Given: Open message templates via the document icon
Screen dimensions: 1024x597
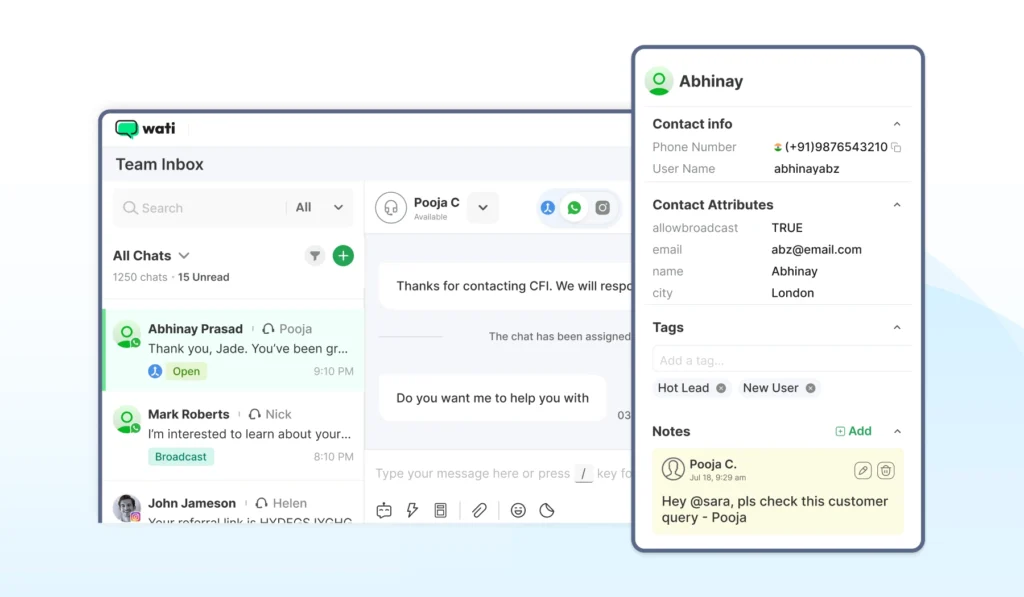Looking at the screenshot, I should [441, 510].
